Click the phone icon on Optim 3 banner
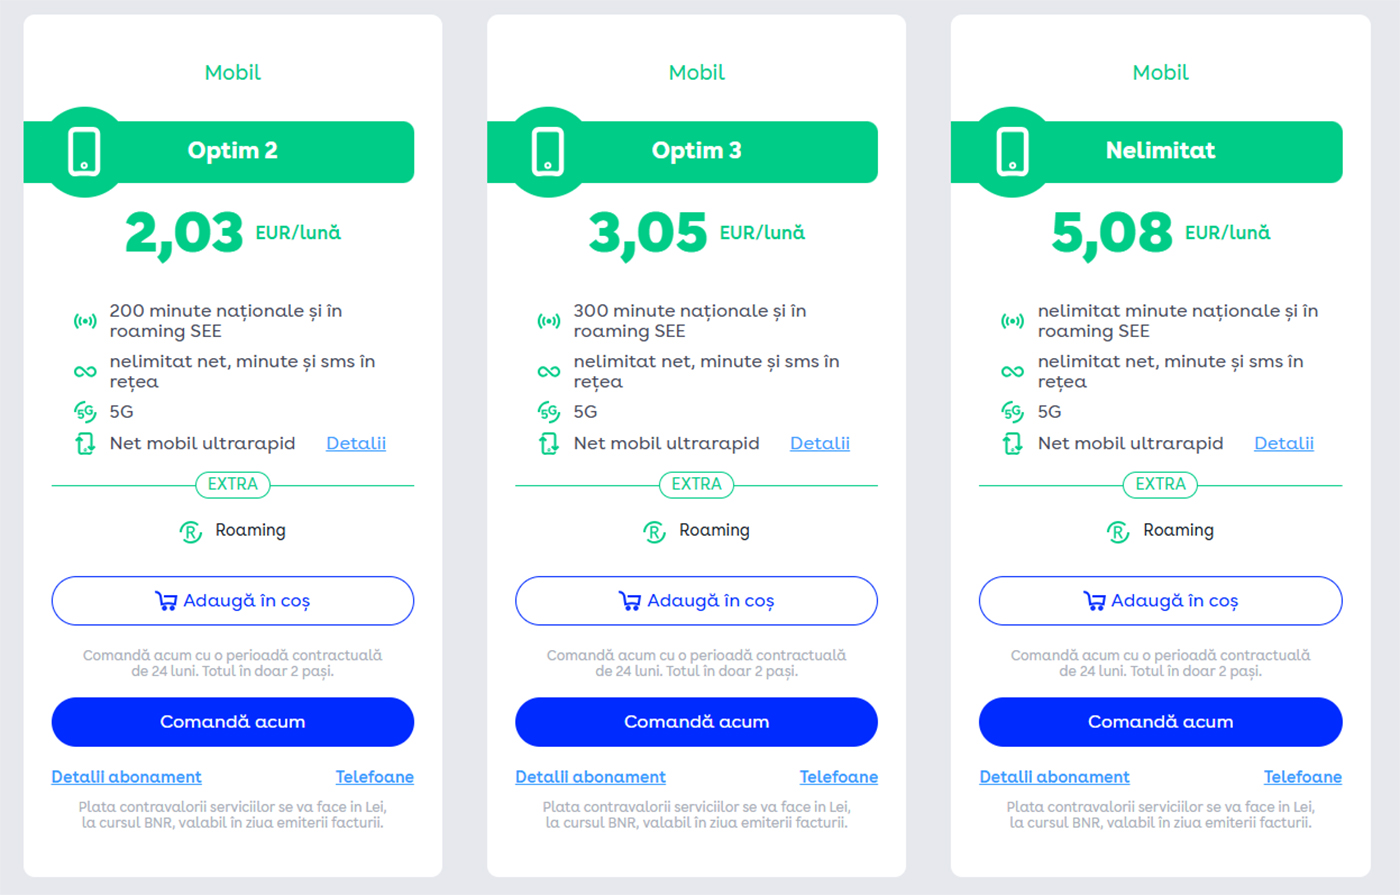Viewport: 1400px width, 895px height. [x=548, y=152]
